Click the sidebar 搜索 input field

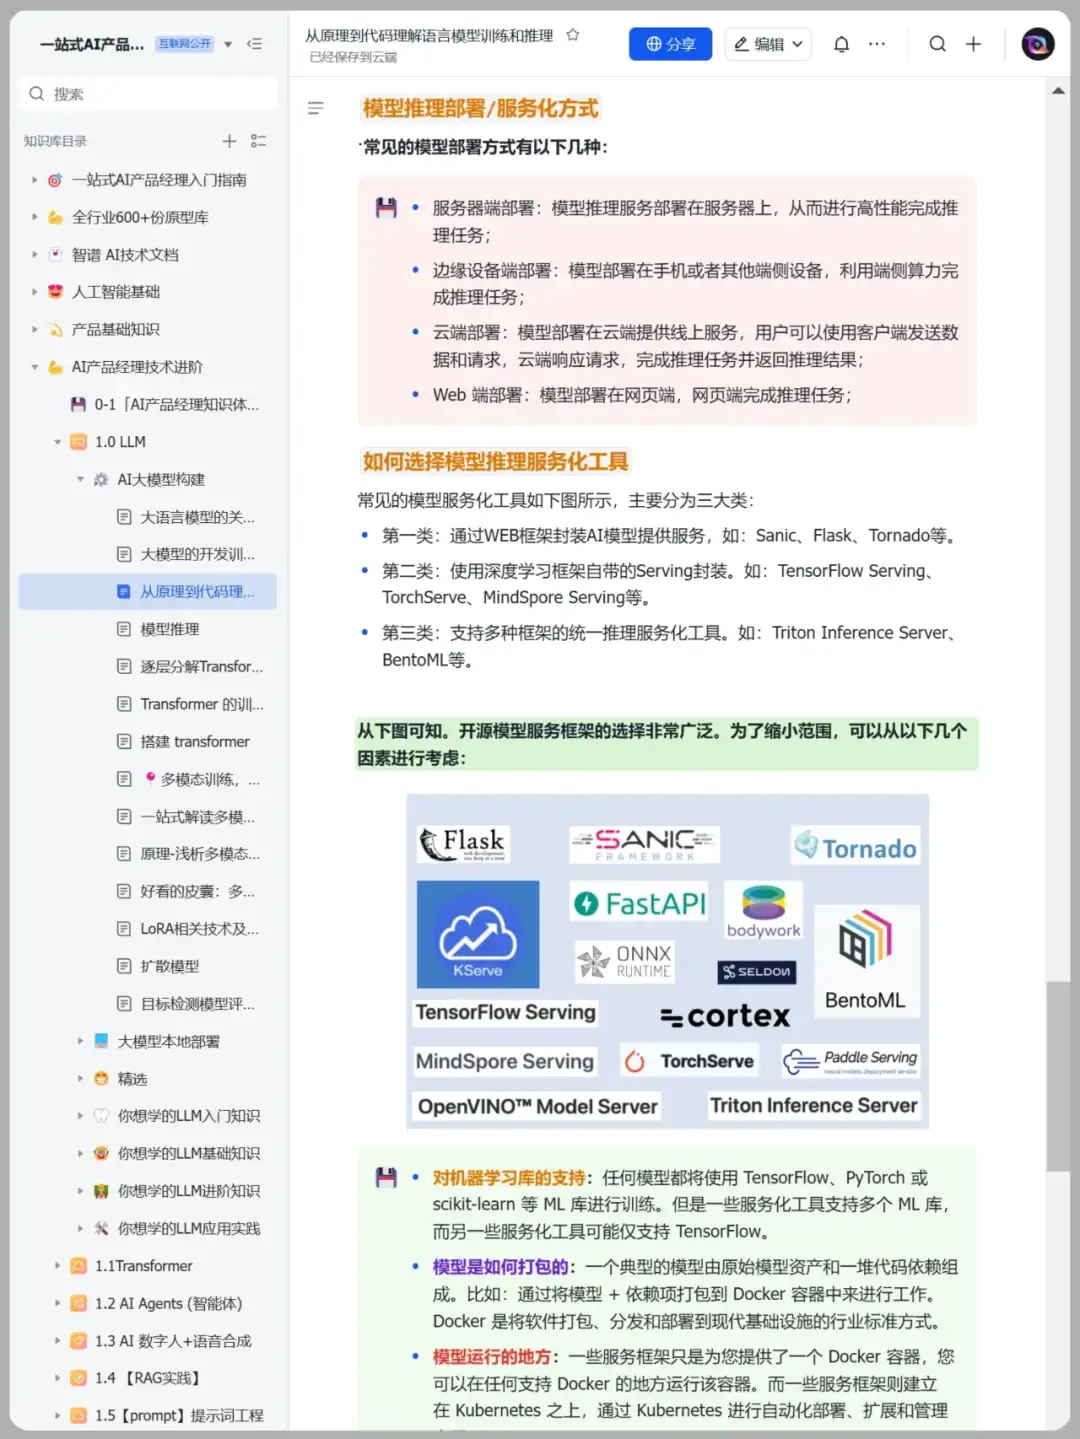pyautogui.click(x=150, y=94)
